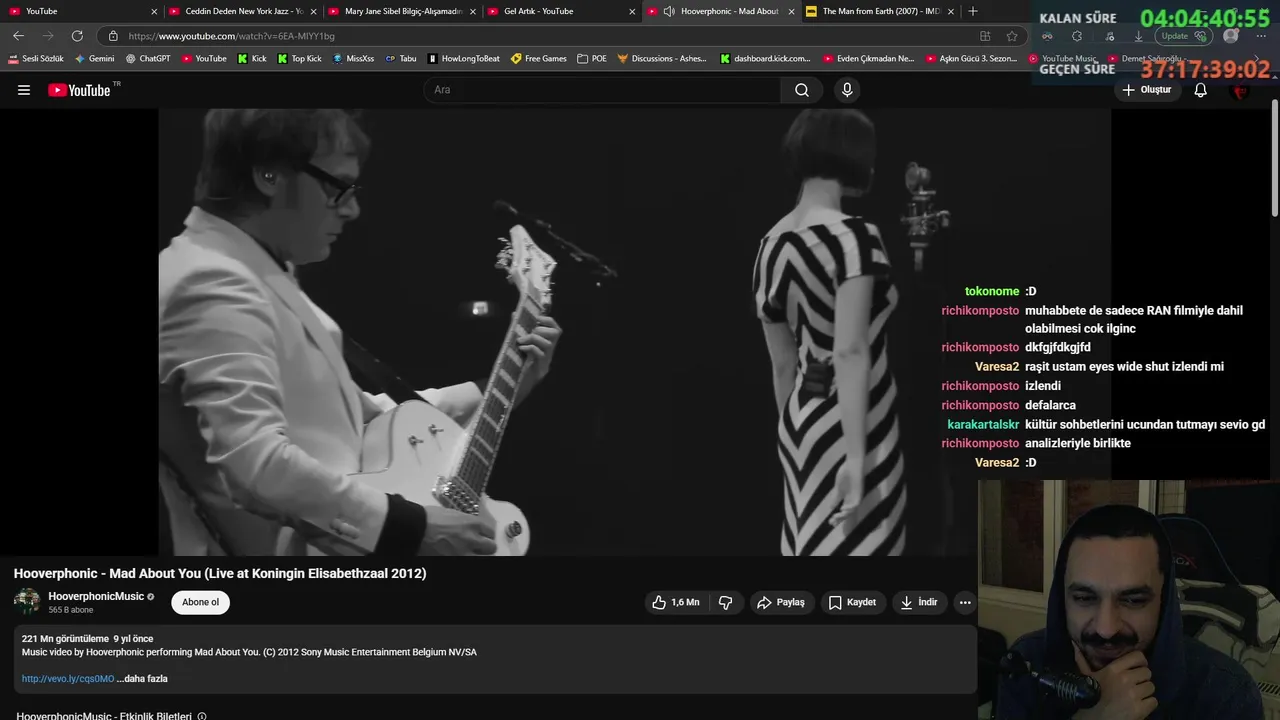Open the YouTube bookmark in bookmarks bar
The image size is (1280, 720).
tap(204, 59)
